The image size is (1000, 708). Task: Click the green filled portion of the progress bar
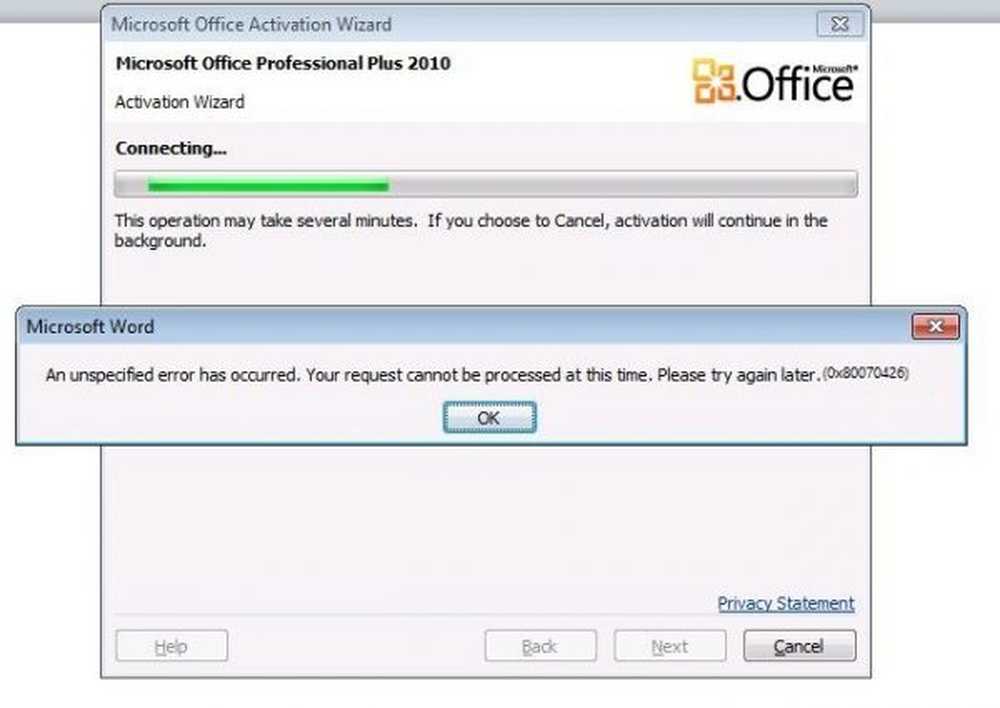point(268,186)
